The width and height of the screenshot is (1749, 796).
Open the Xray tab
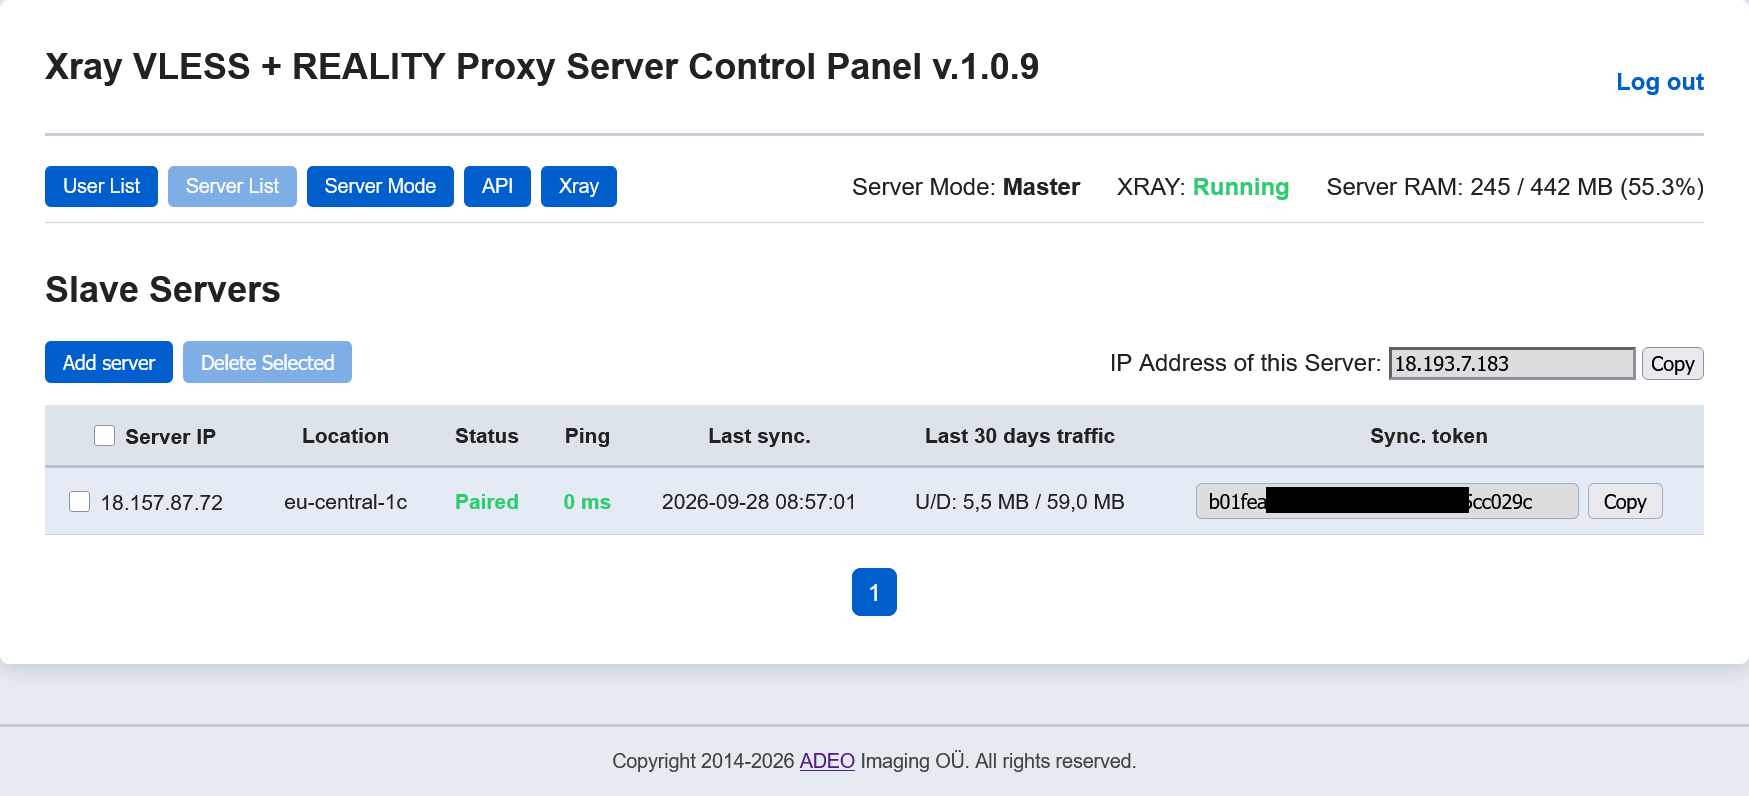coord(579,186)
